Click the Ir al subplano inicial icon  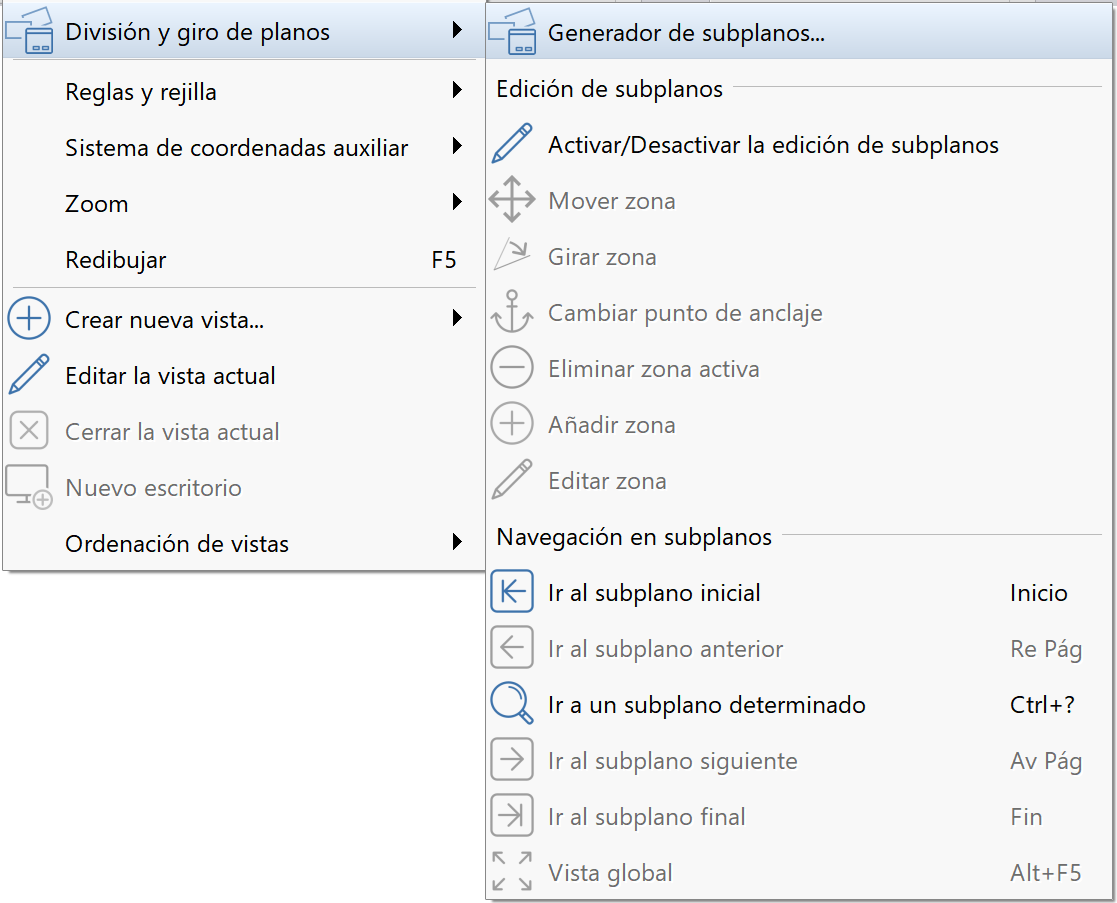point(512,592)
